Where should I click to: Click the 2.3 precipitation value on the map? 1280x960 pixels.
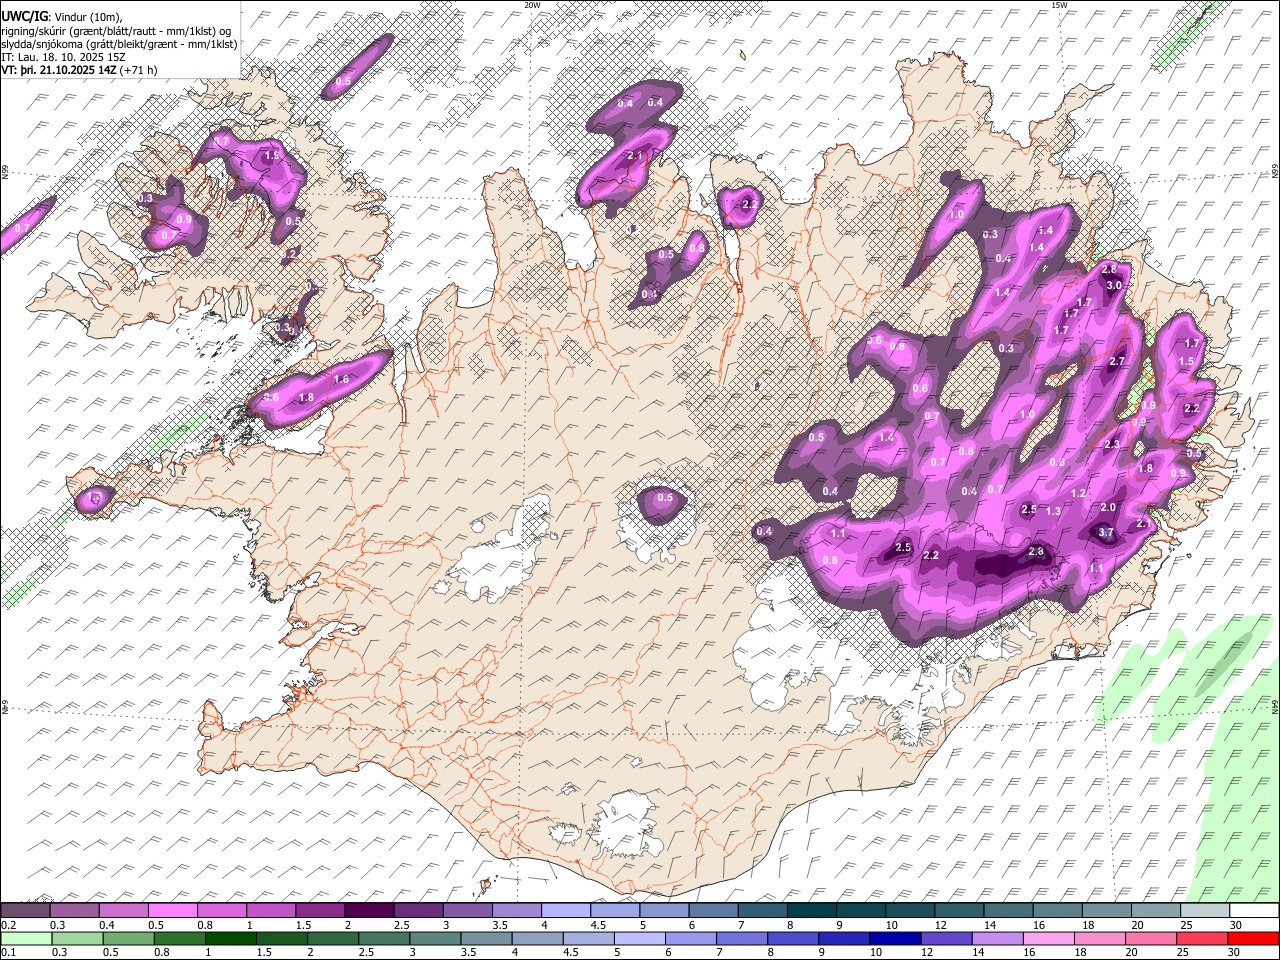[1111, 445]
